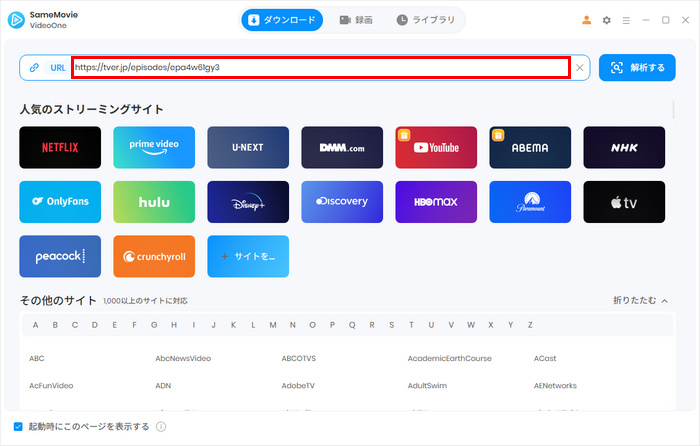Open the Prime Video tile
Screen dimensions: 700x446
click(x=154, y=147)
